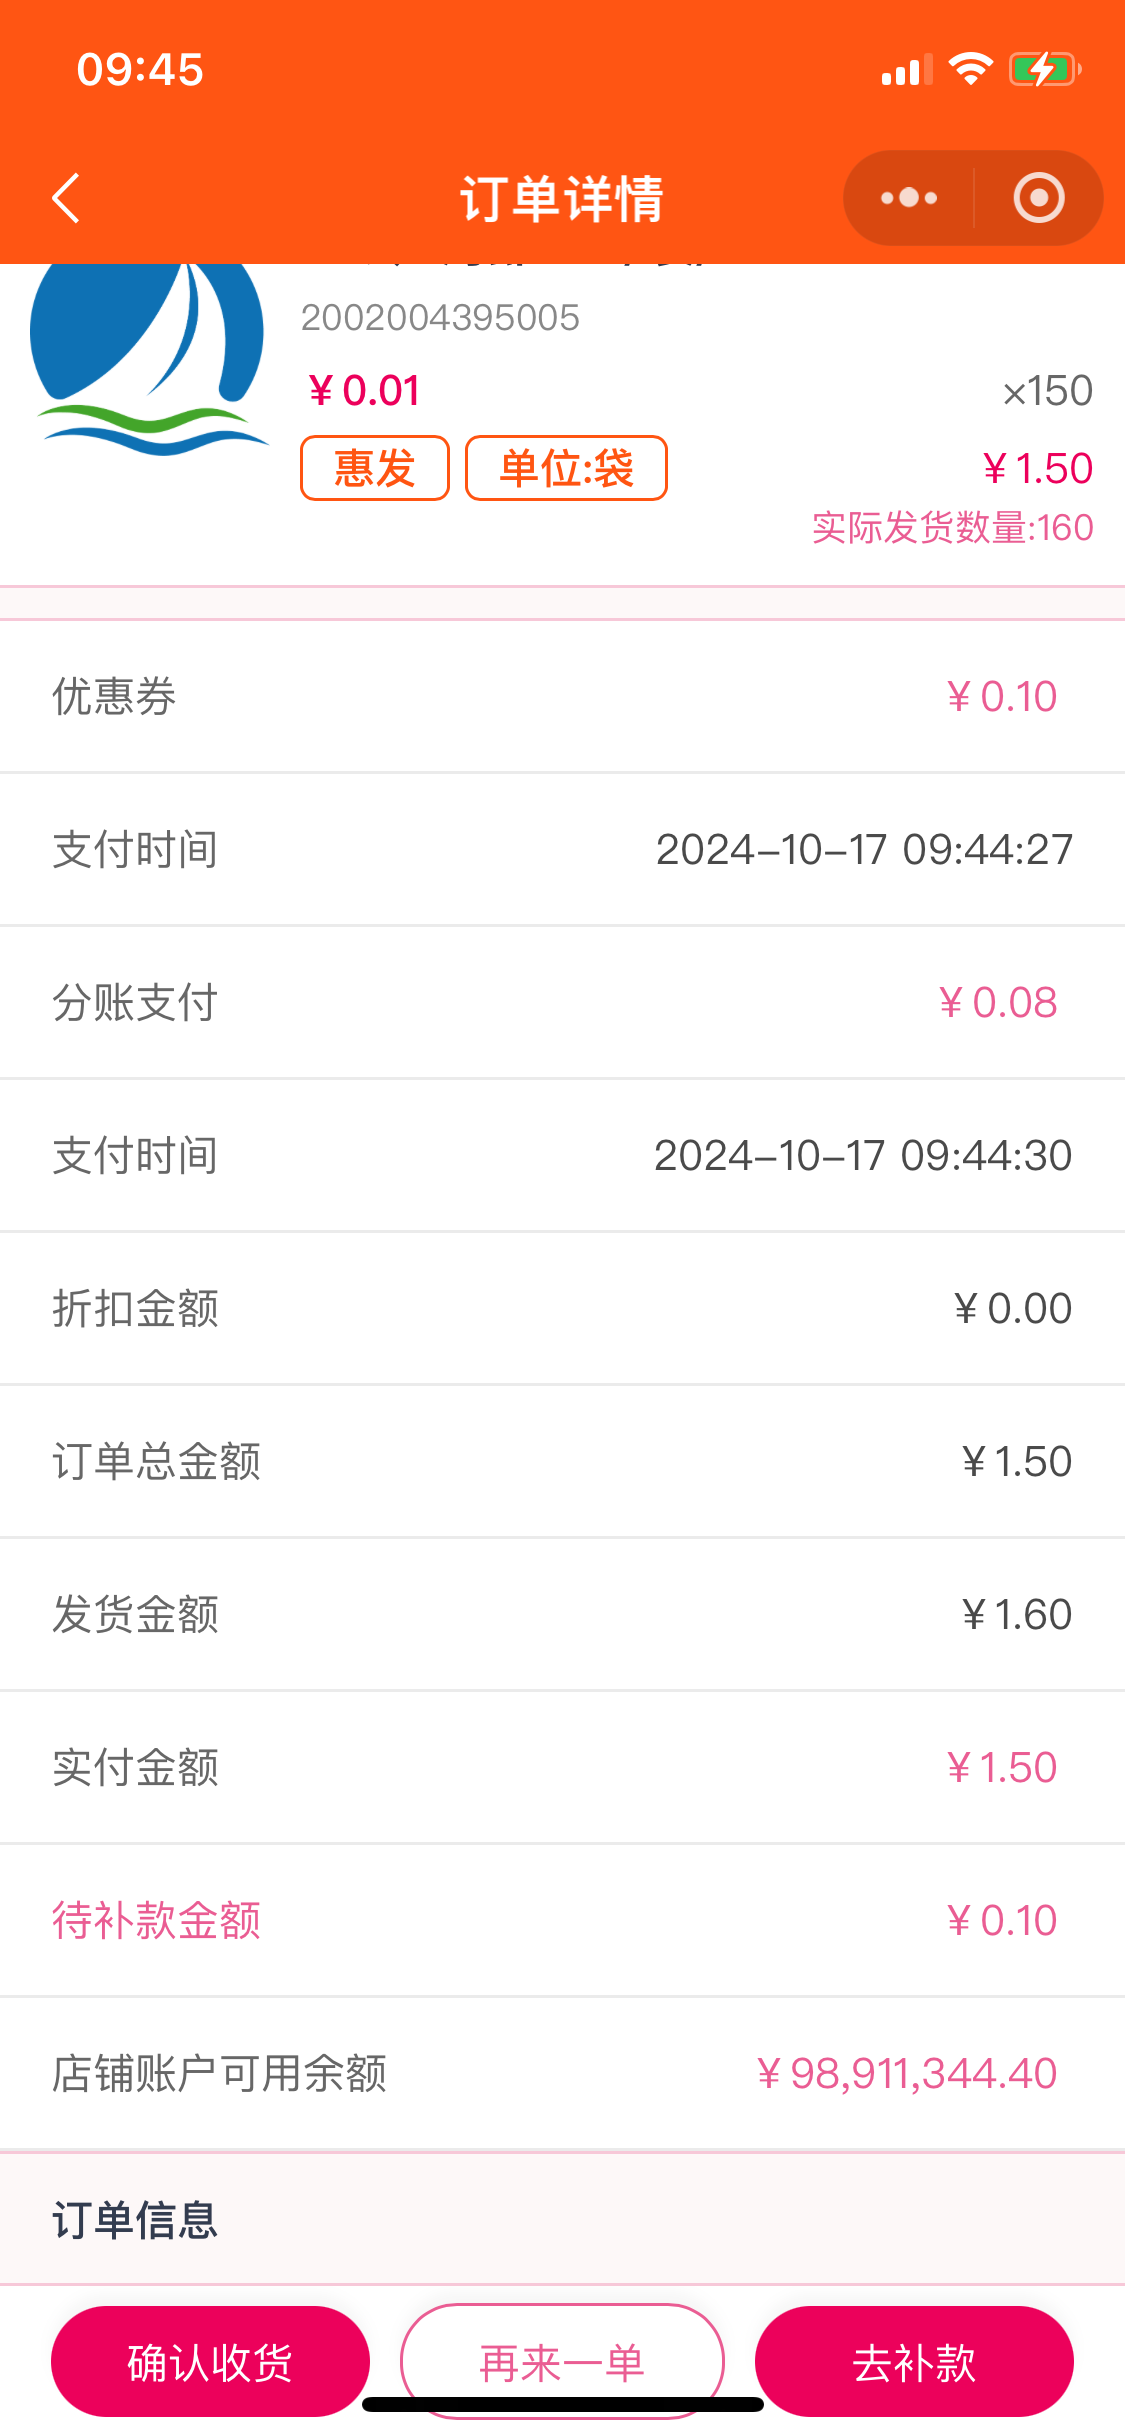Tap the back arrow icon
This screenshot has height=2436, width=1125.
(x=66, y=198)
